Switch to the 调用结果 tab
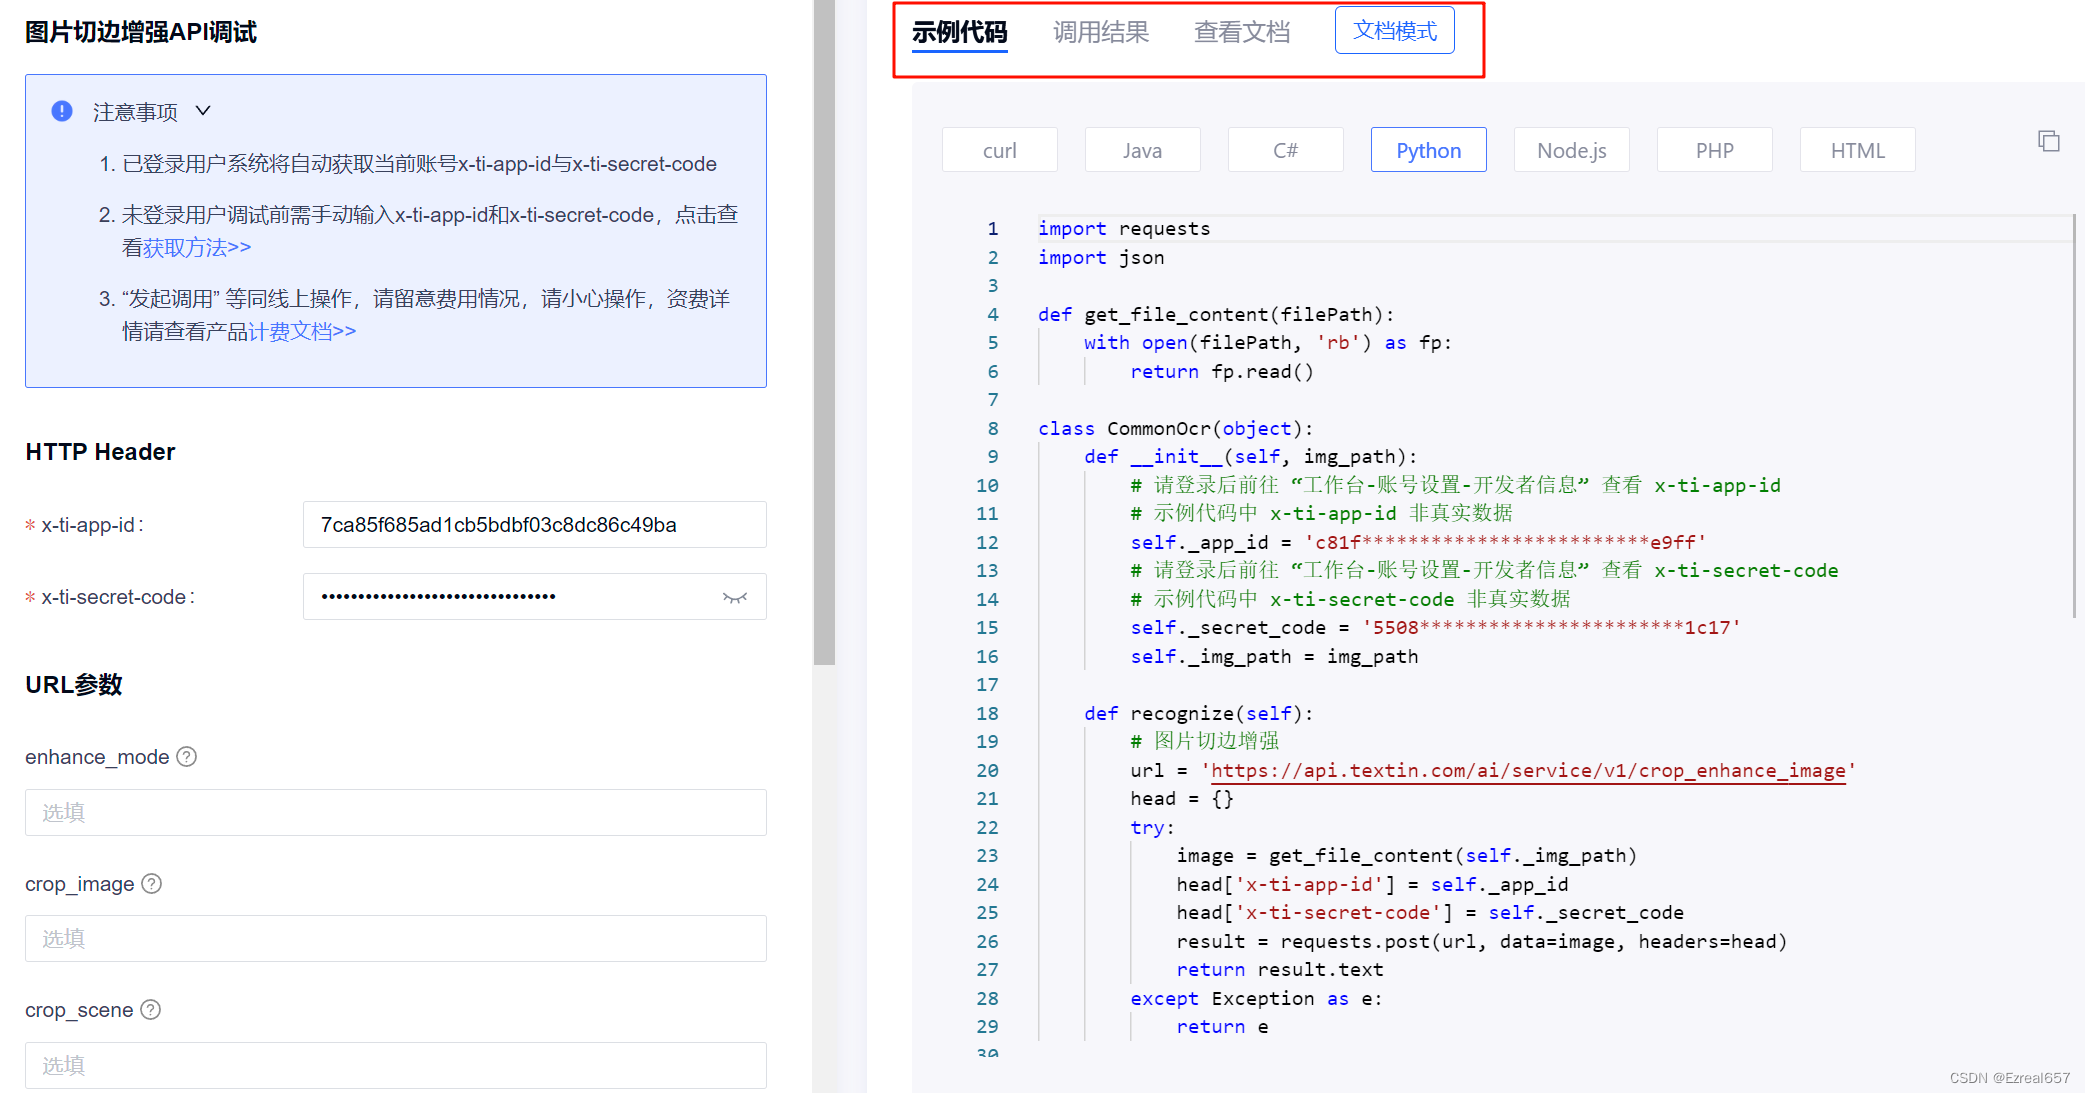Screen dimensions: 2085x1093 1100,31
